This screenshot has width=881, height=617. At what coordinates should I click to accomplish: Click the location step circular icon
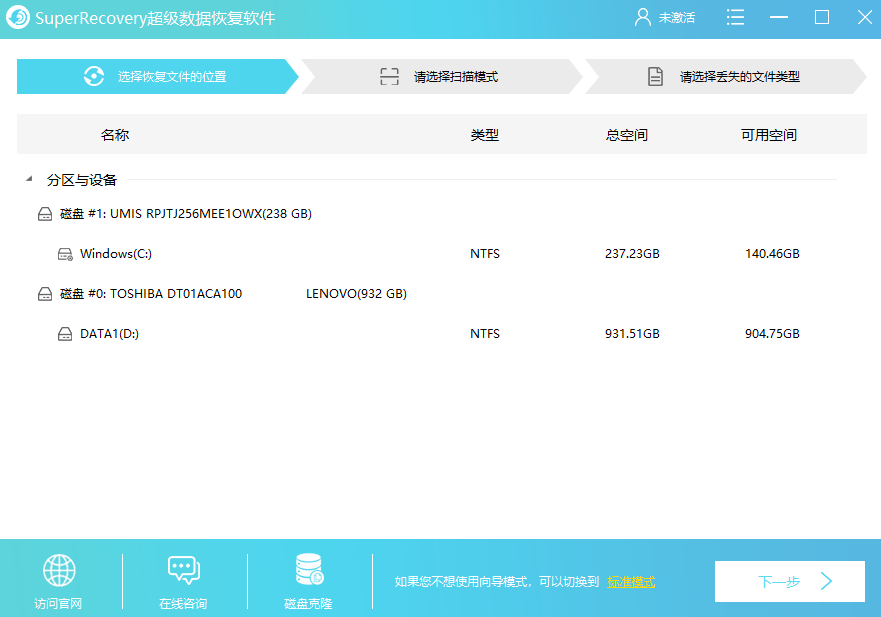coord(93,75)
